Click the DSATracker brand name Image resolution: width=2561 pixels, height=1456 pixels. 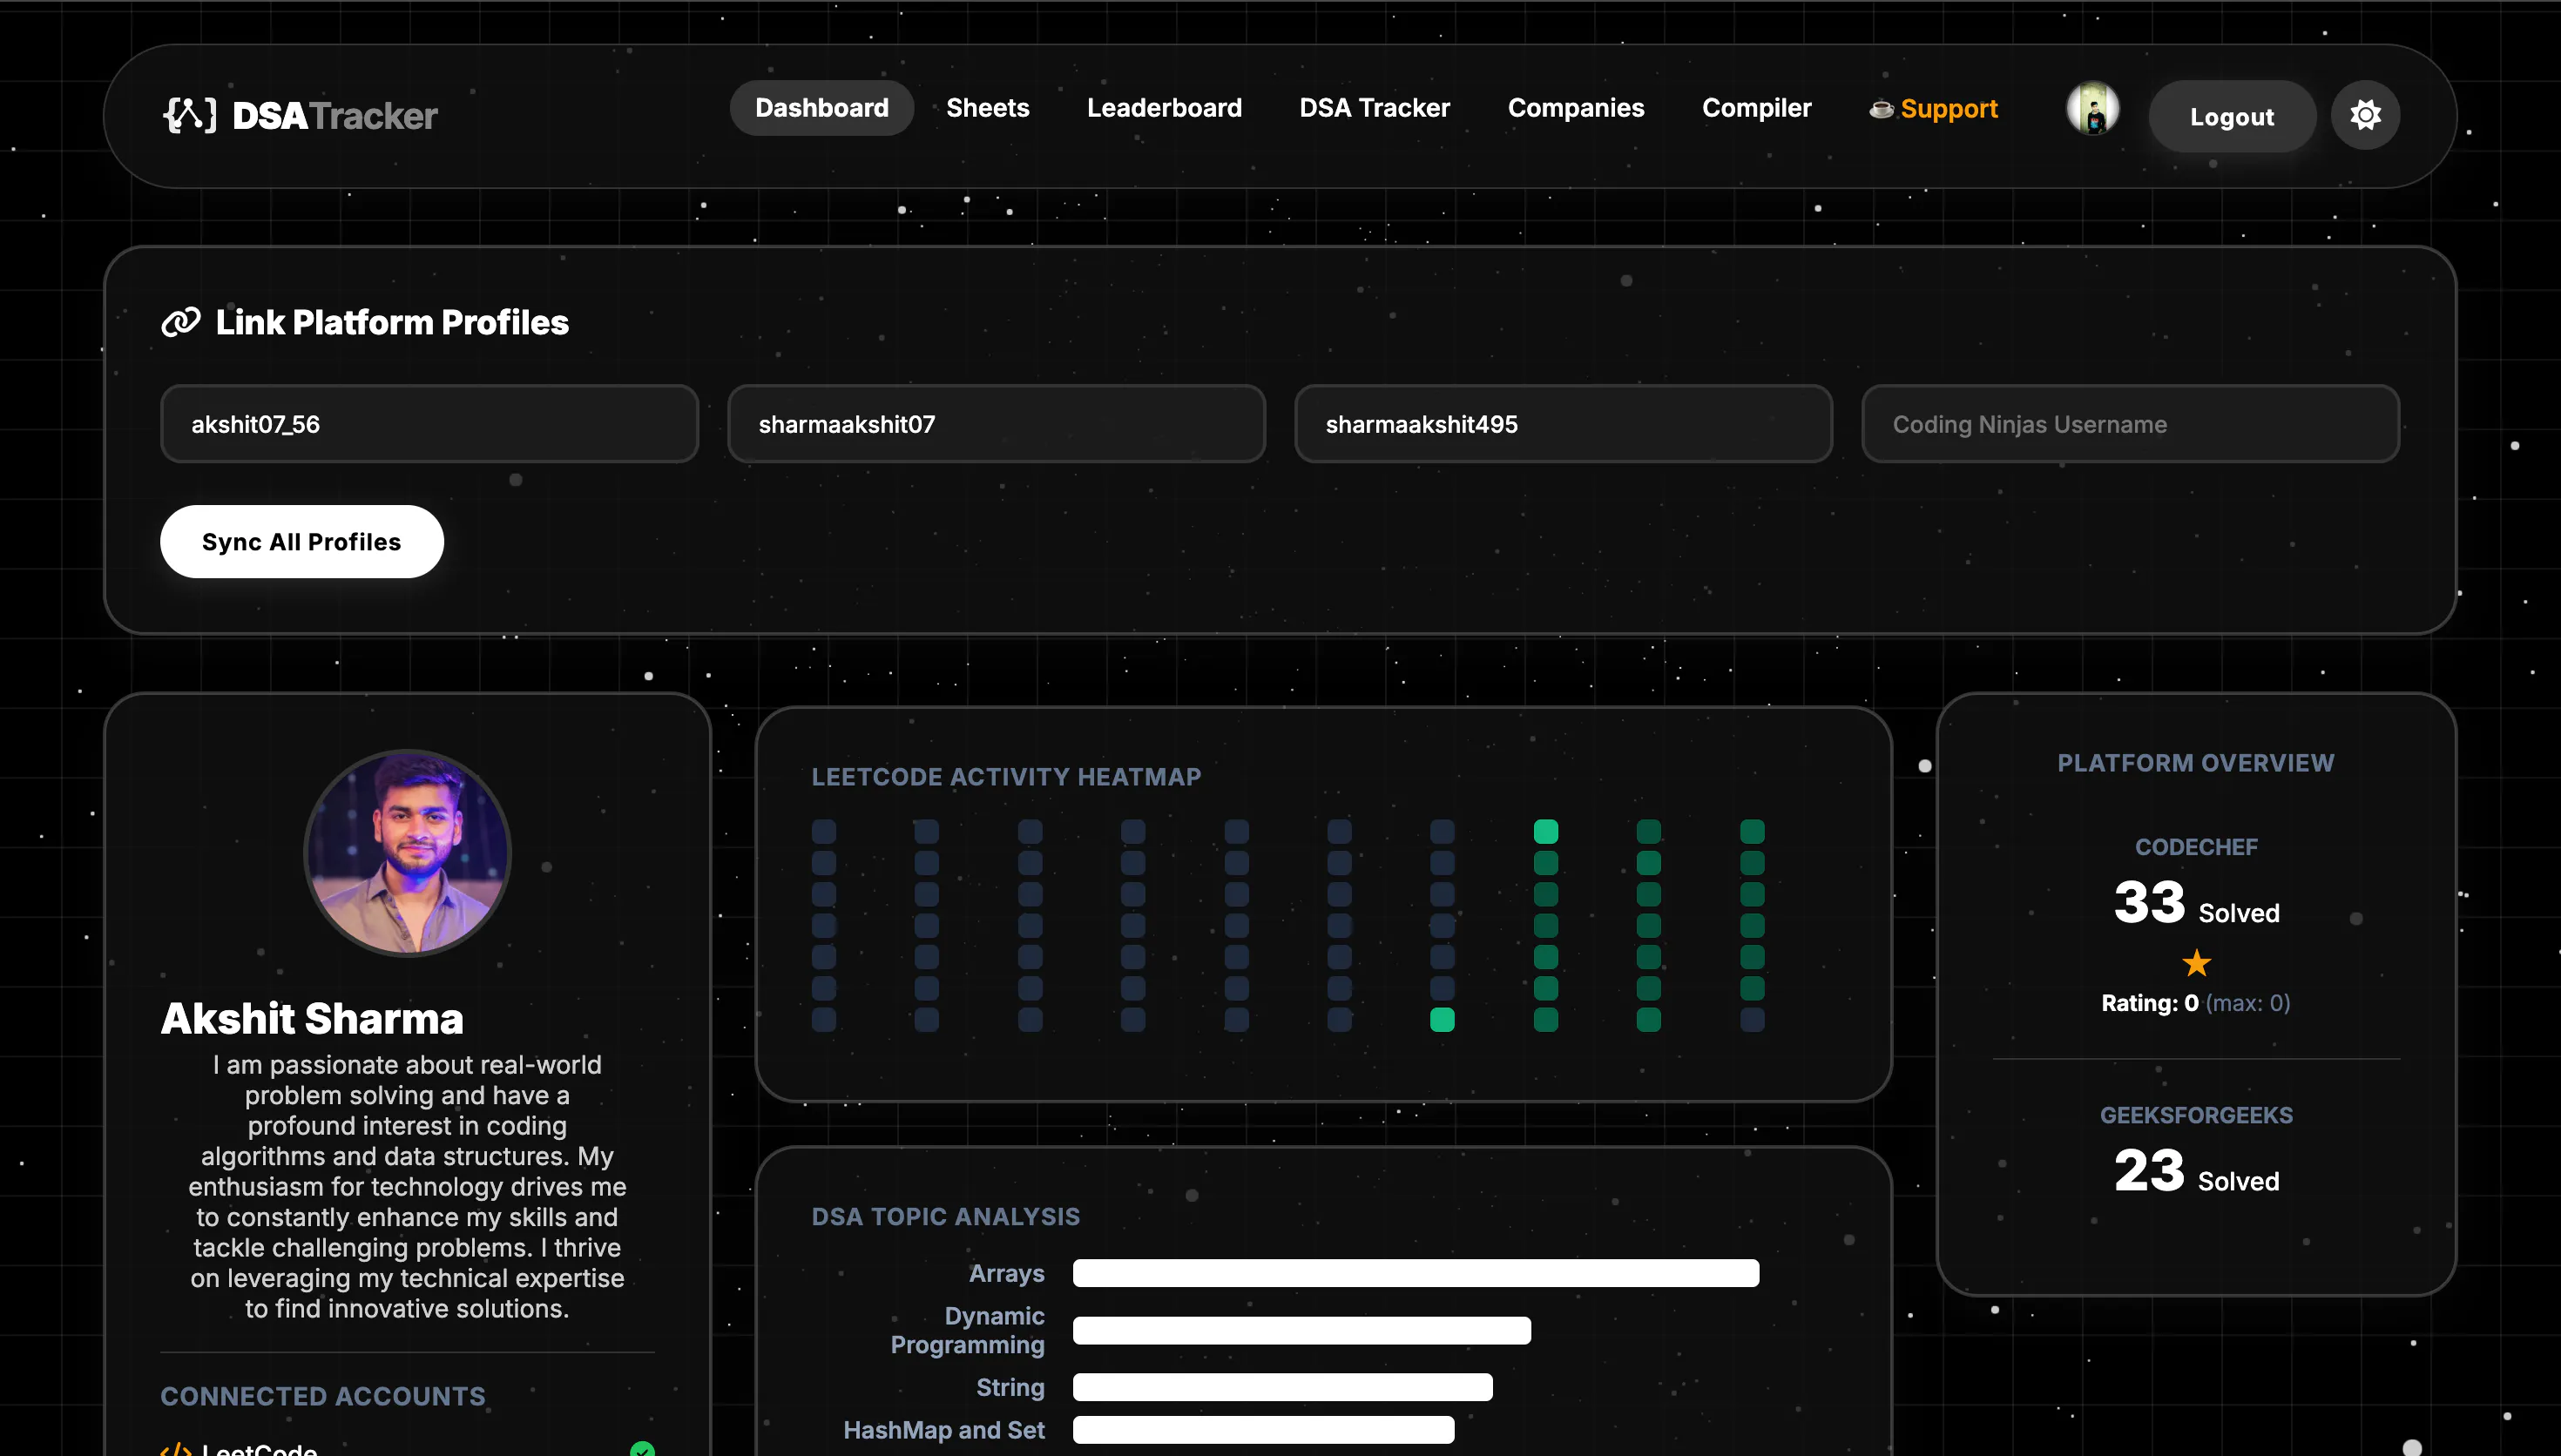(335, 116)
